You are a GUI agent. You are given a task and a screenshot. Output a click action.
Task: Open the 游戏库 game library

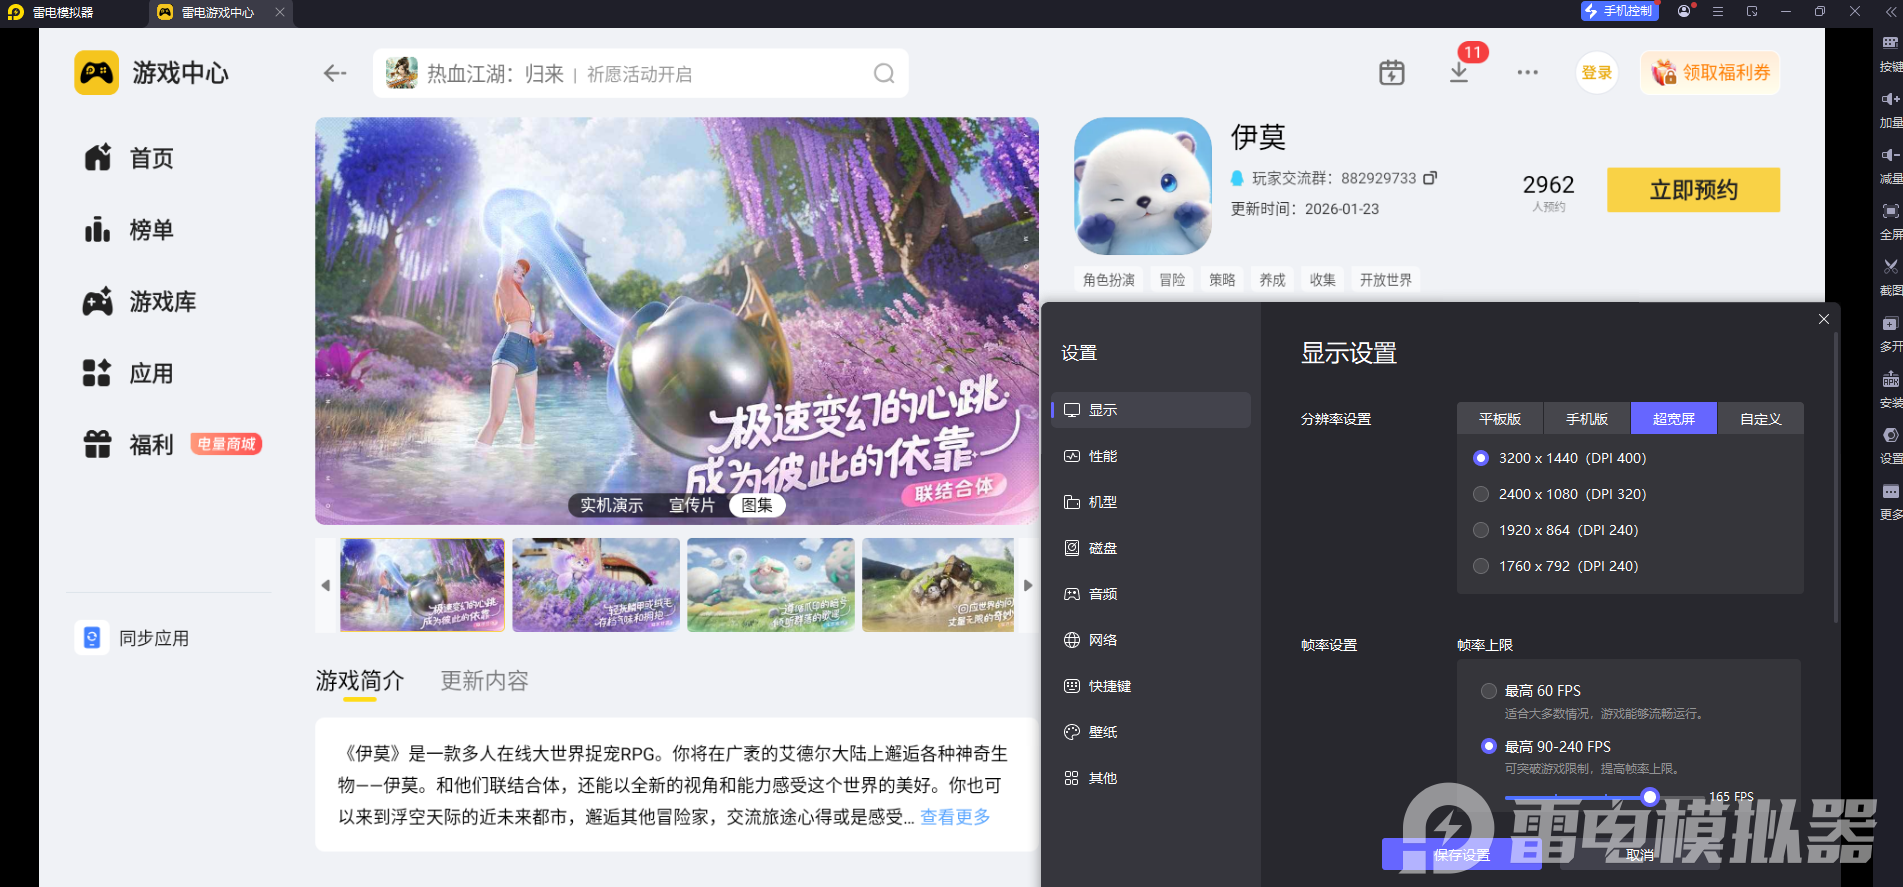(x=140, y=302)
